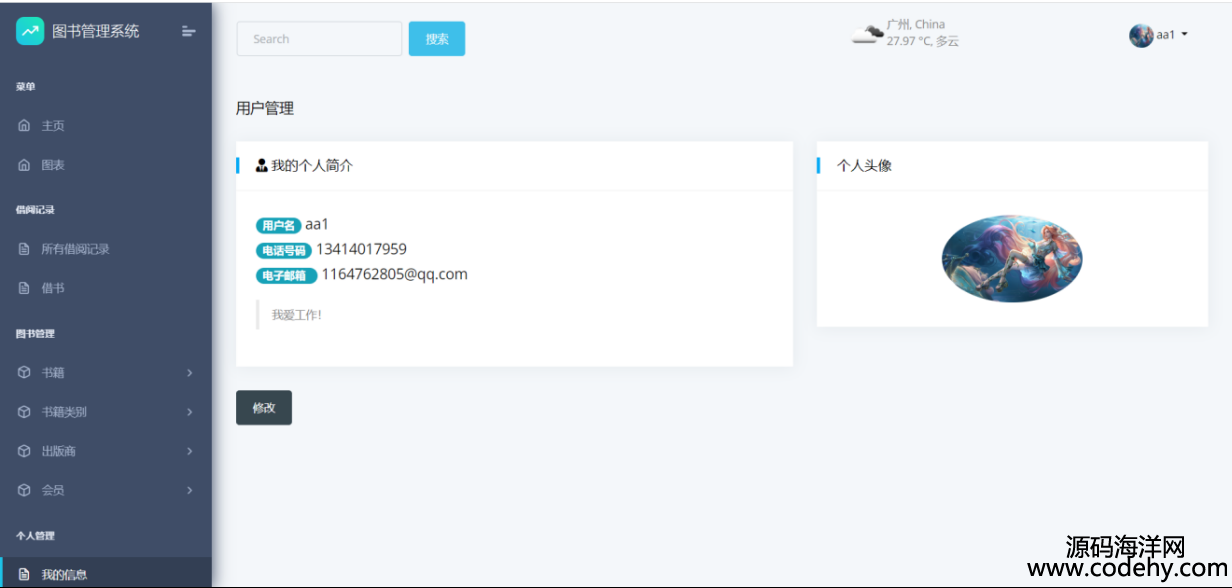Expand the 书籍类别 submenu chevron

coord(189,412)
